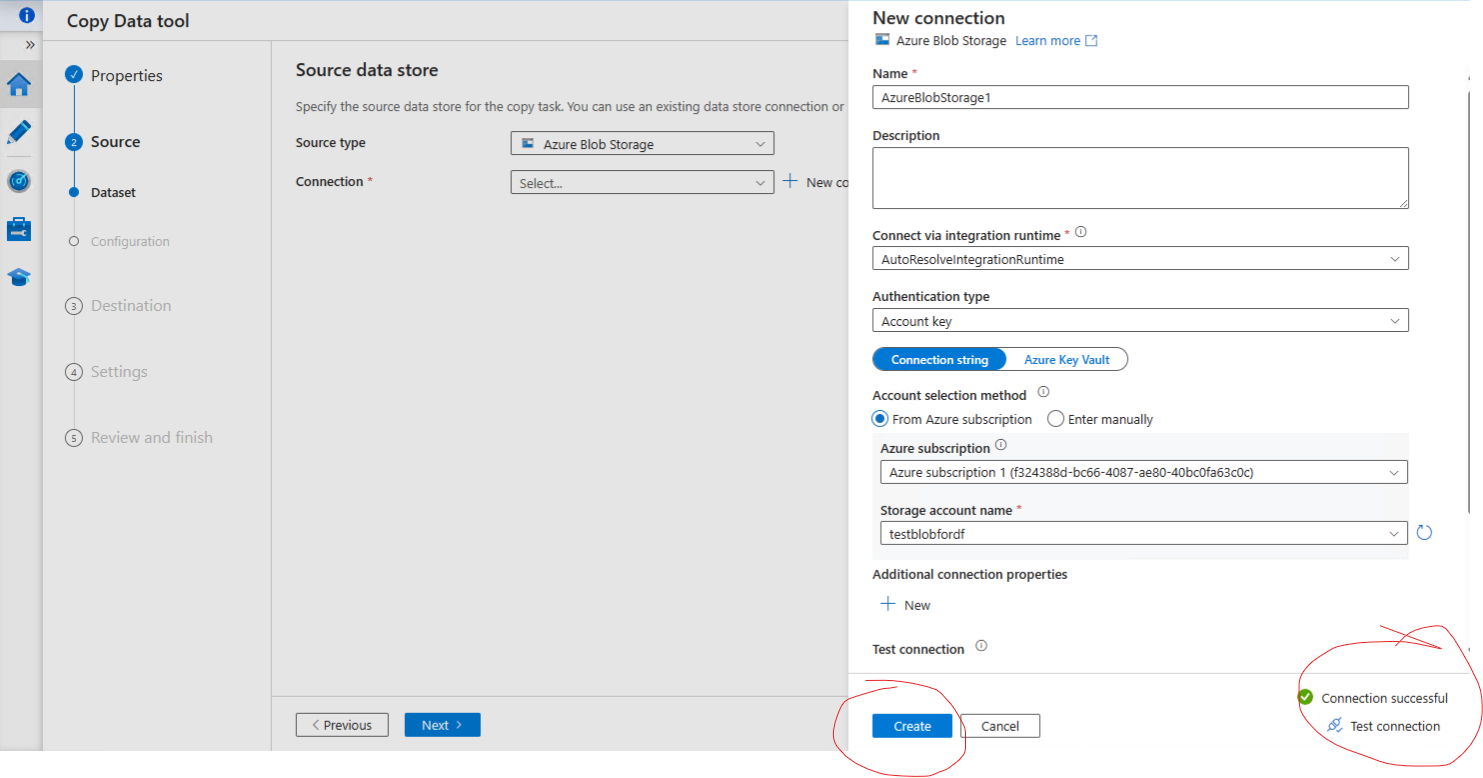Open the integration runtime dropdown
The image size is (1483, 778).
[x=1140, y=259]
